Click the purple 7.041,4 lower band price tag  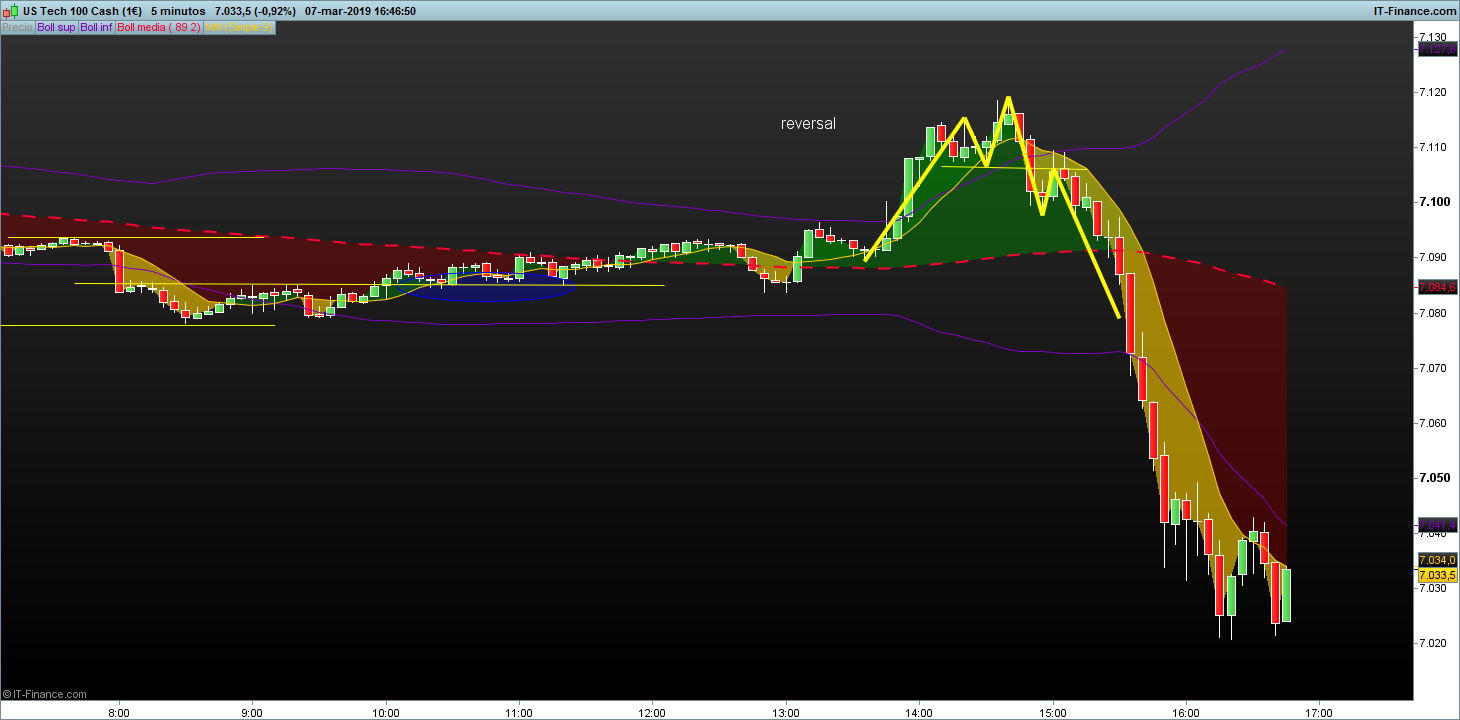1435,526
